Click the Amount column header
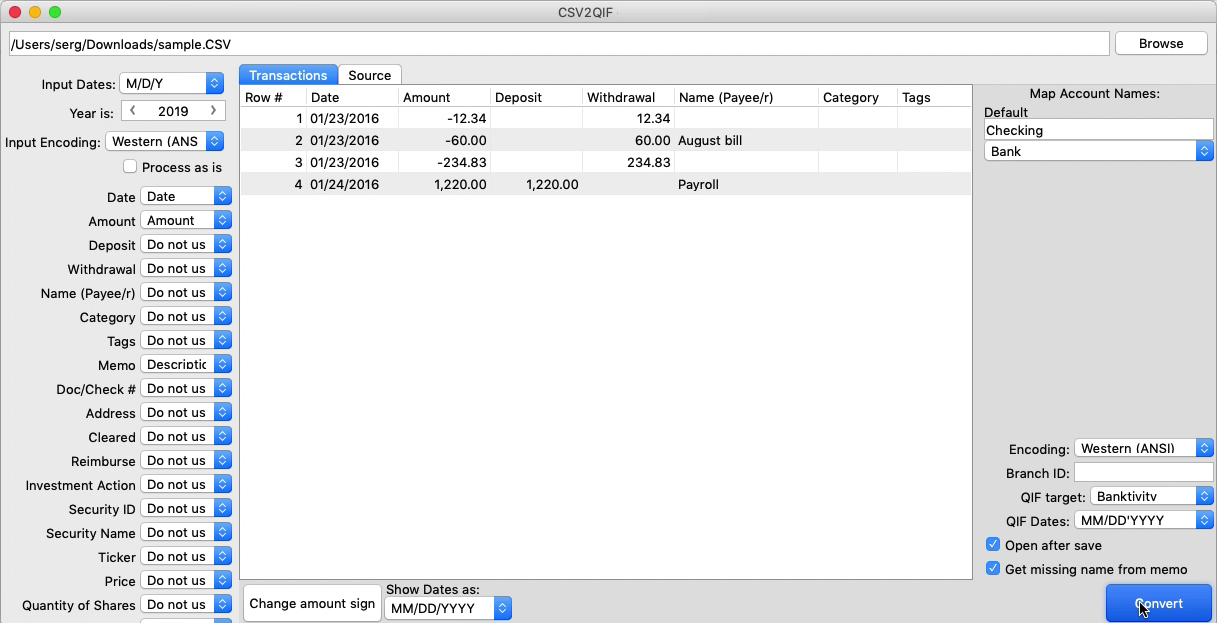The width and height of the screenshot is (1217, 623). [444, 97]
